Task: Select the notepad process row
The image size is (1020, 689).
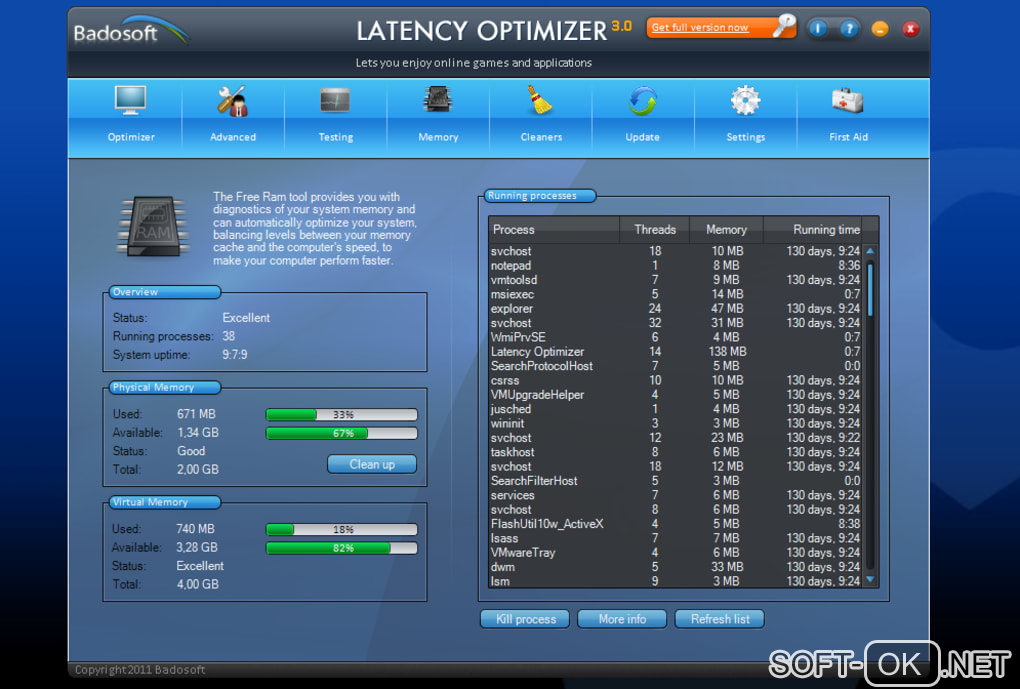Action: coord(675,265)
